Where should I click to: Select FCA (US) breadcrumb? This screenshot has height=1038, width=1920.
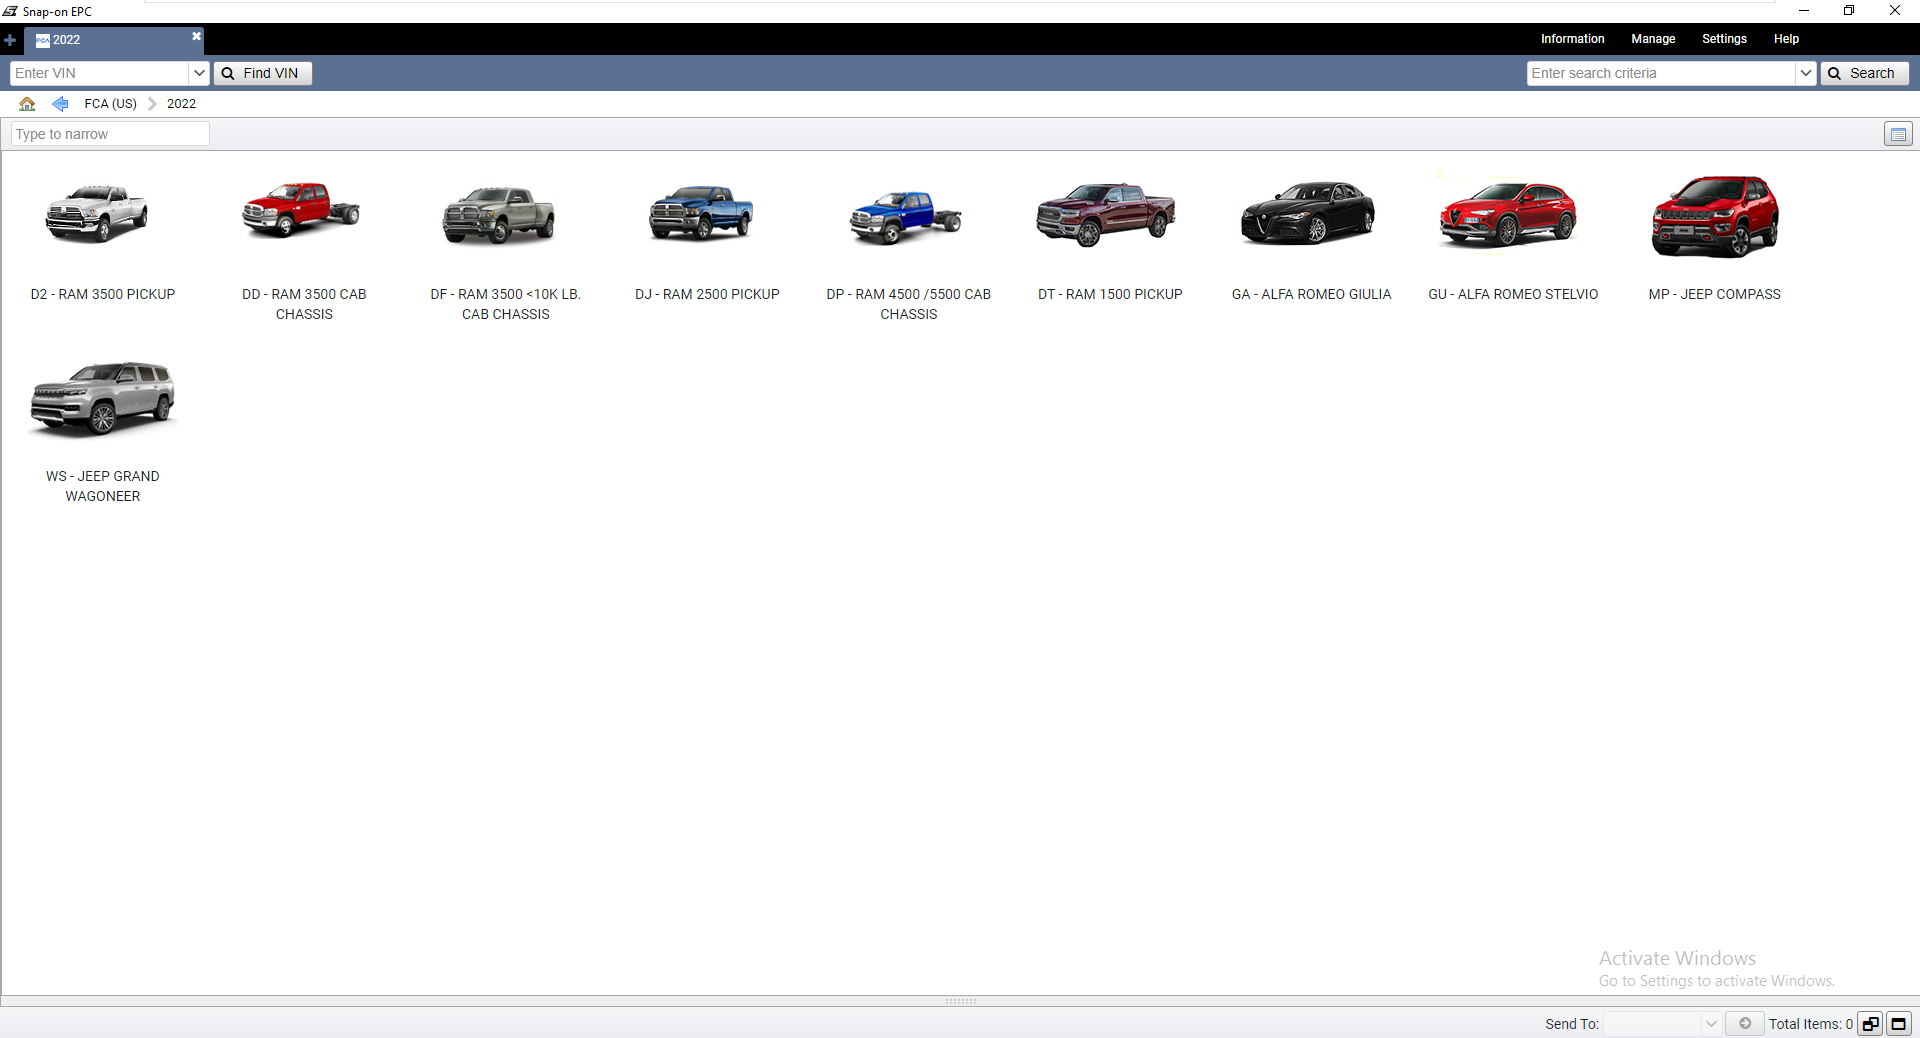(x=110, y=103)
